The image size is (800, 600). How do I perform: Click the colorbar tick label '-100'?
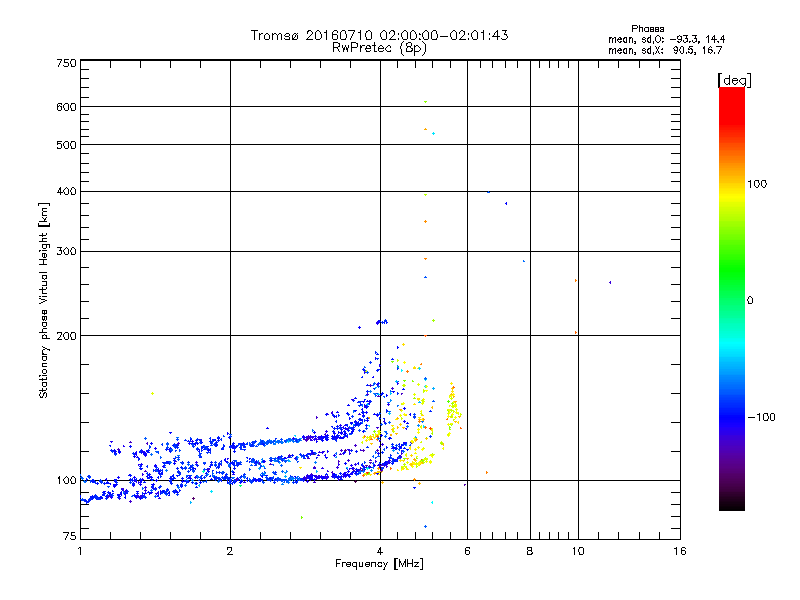[x=761, y=417]
